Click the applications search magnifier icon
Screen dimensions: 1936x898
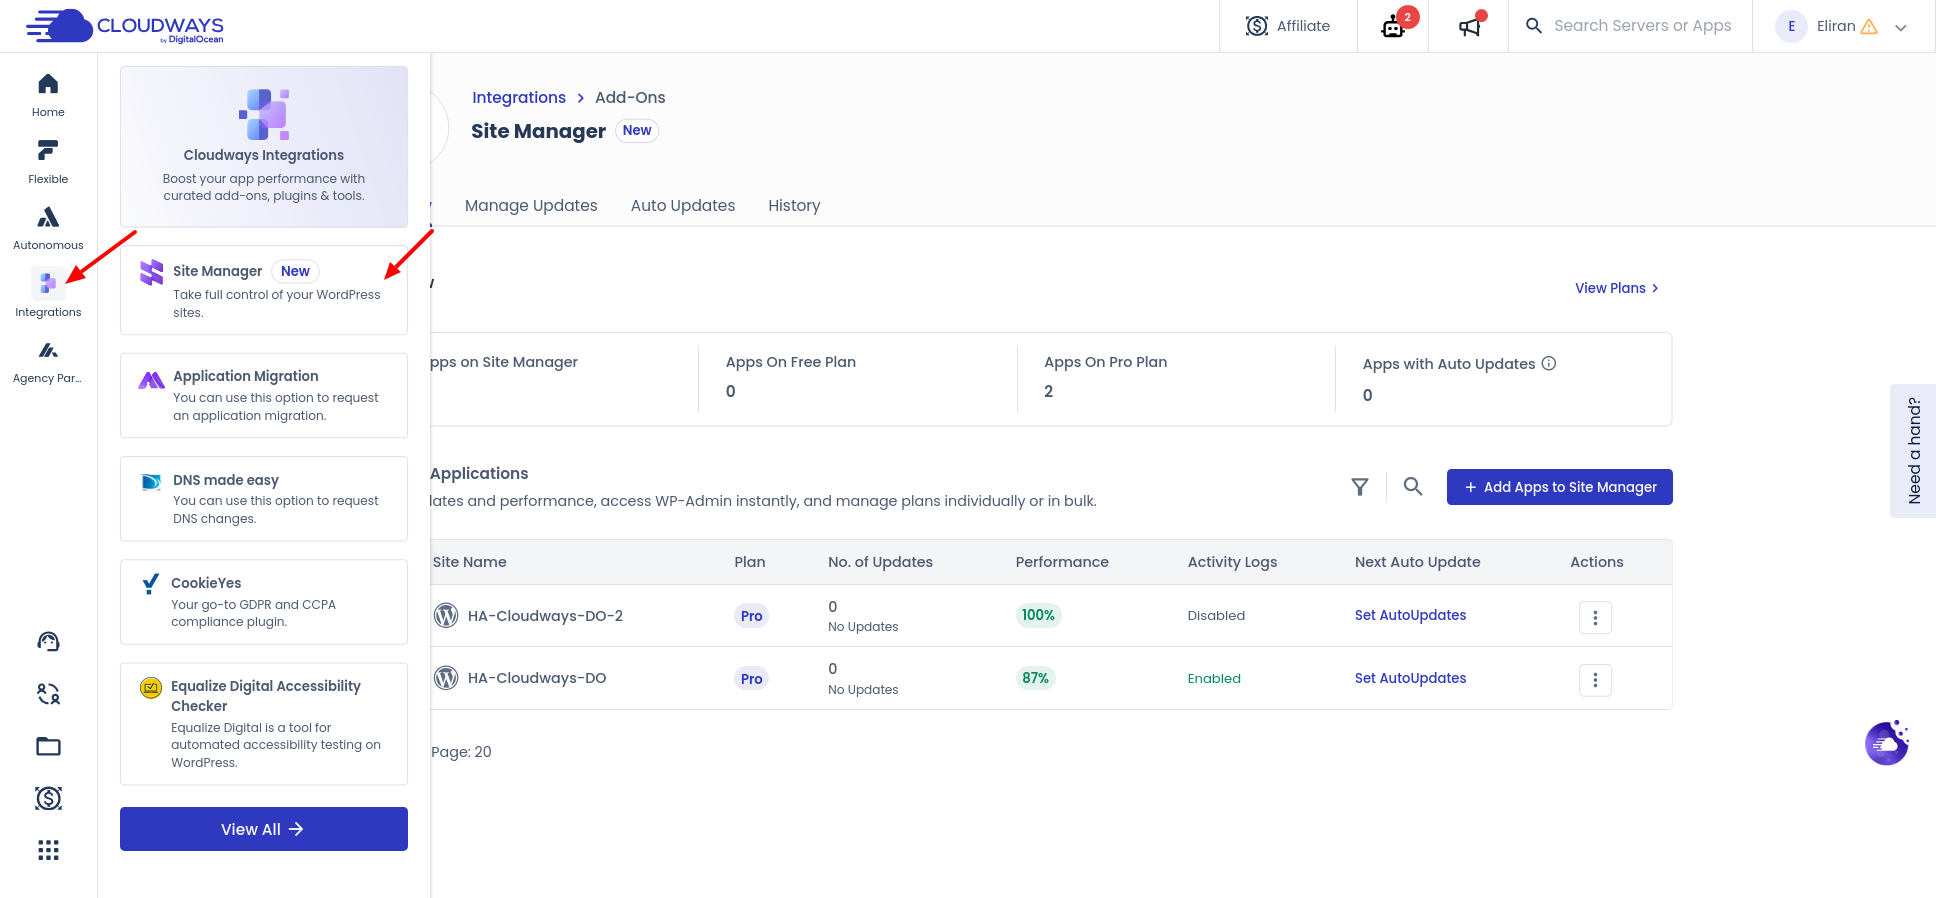[x=1413, y=487]
